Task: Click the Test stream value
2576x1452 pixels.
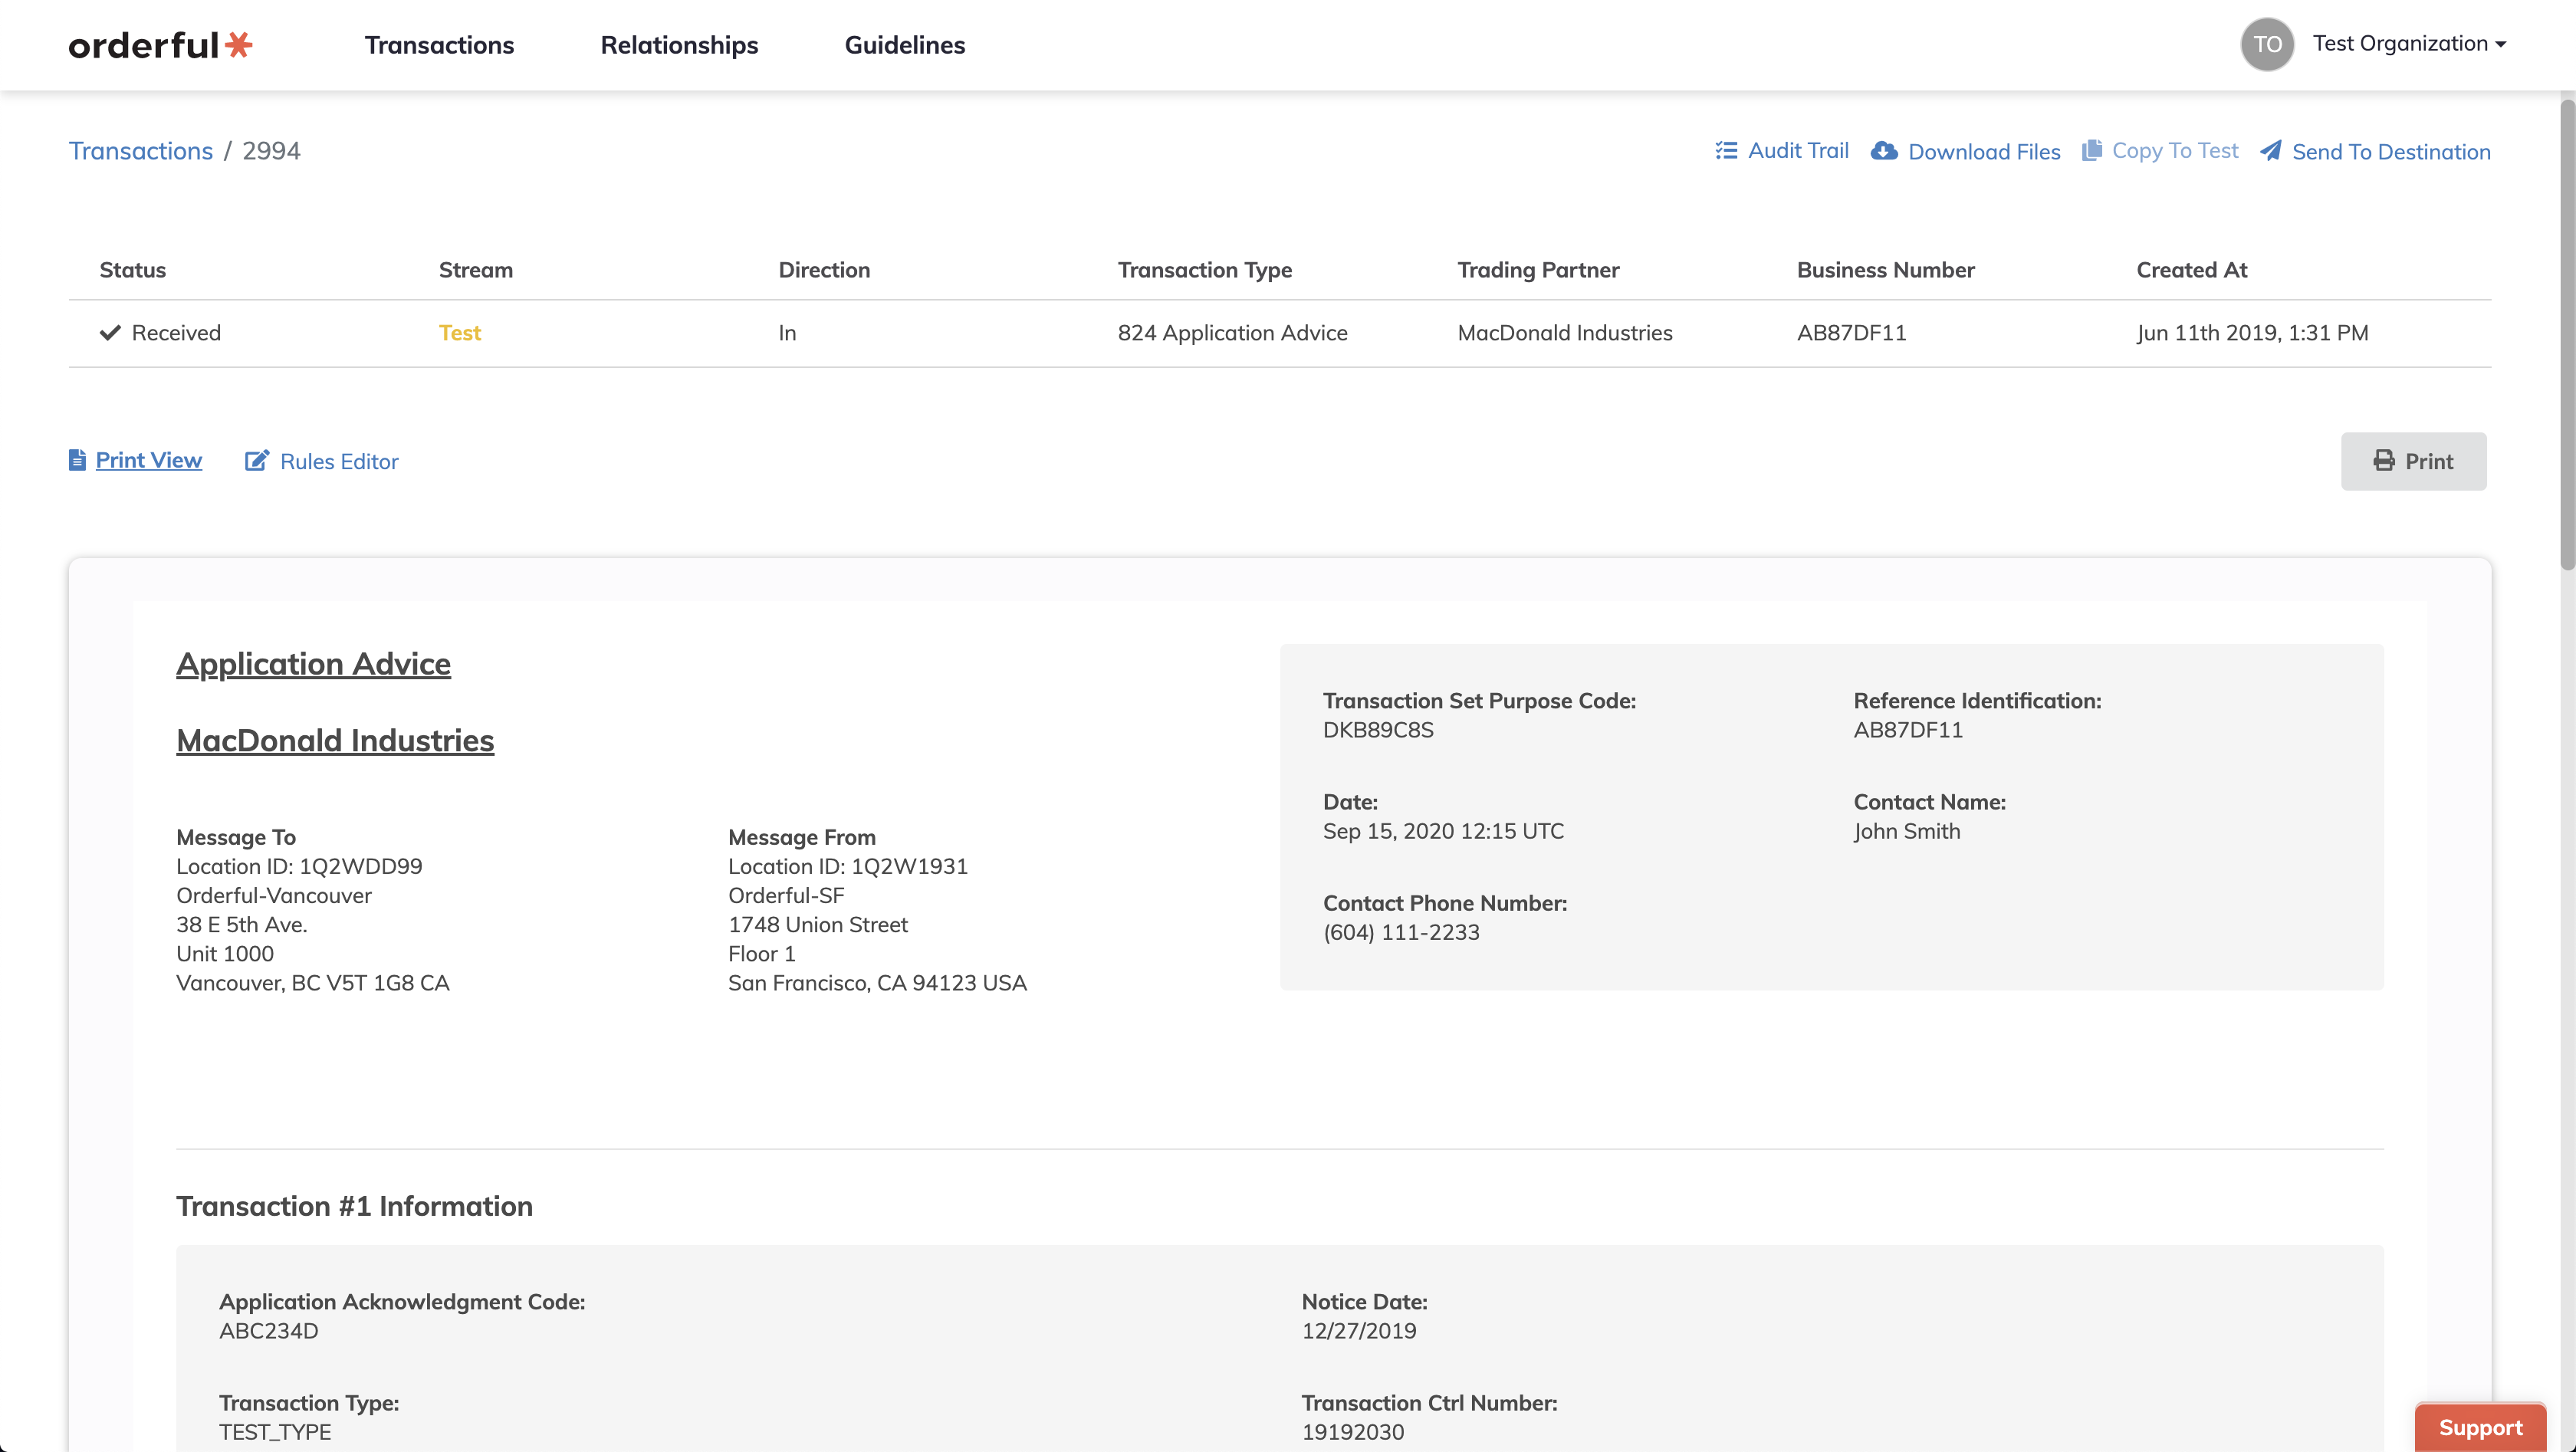Action: [460, 333]
